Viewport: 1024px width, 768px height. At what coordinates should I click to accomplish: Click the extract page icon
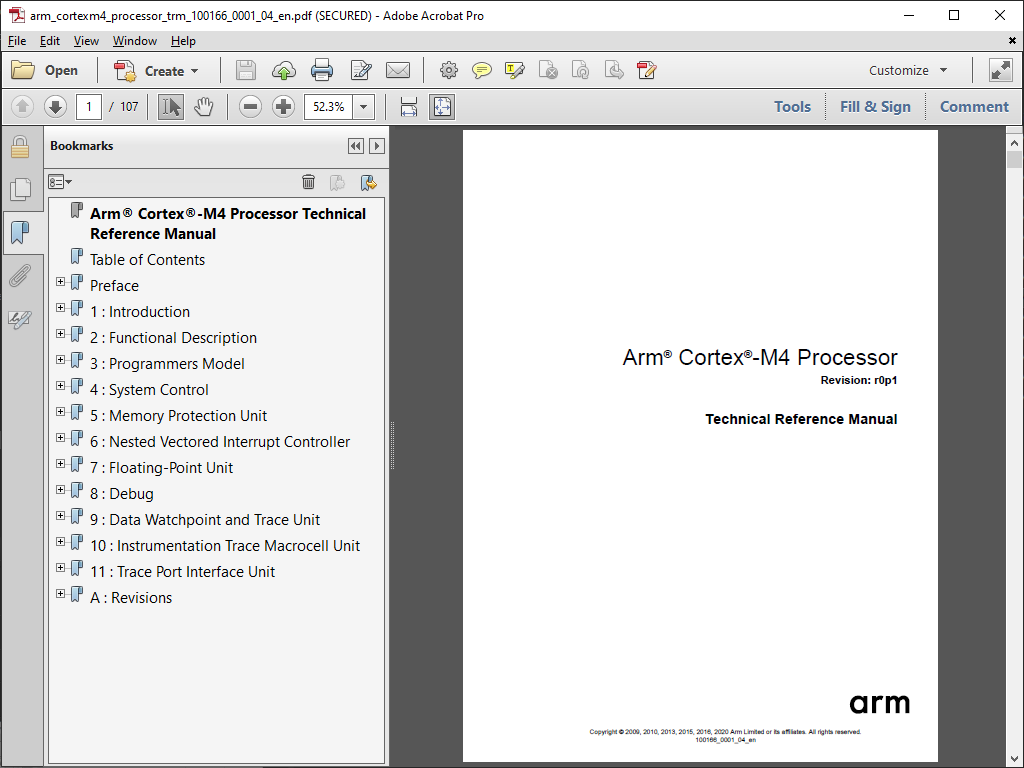(614, 71)
